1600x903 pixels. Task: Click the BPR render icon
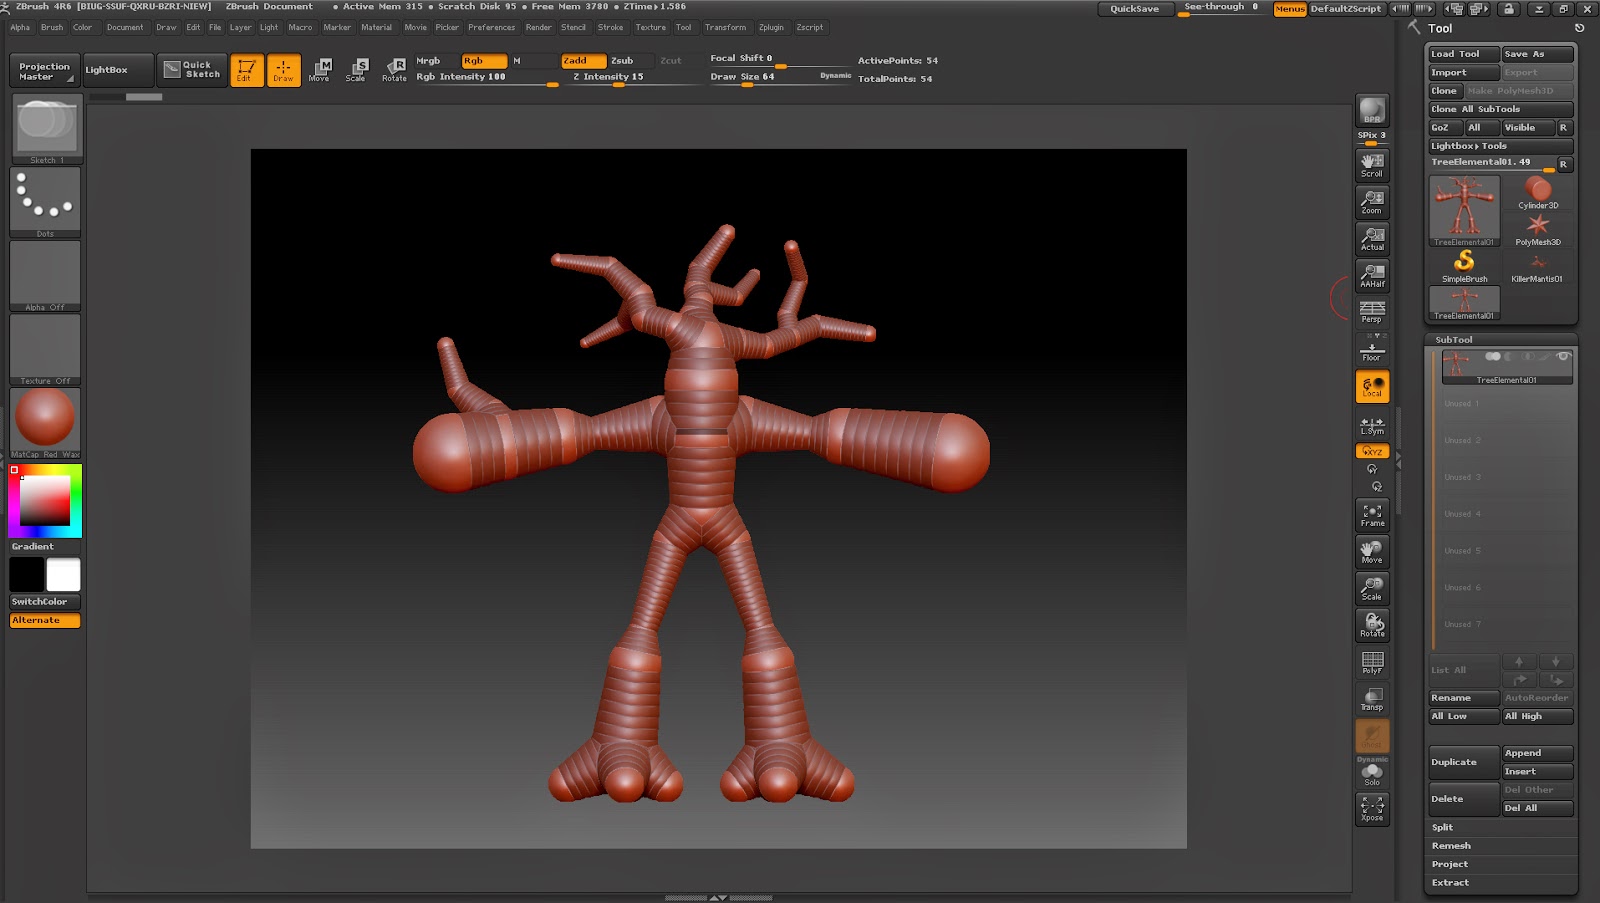1372,111
